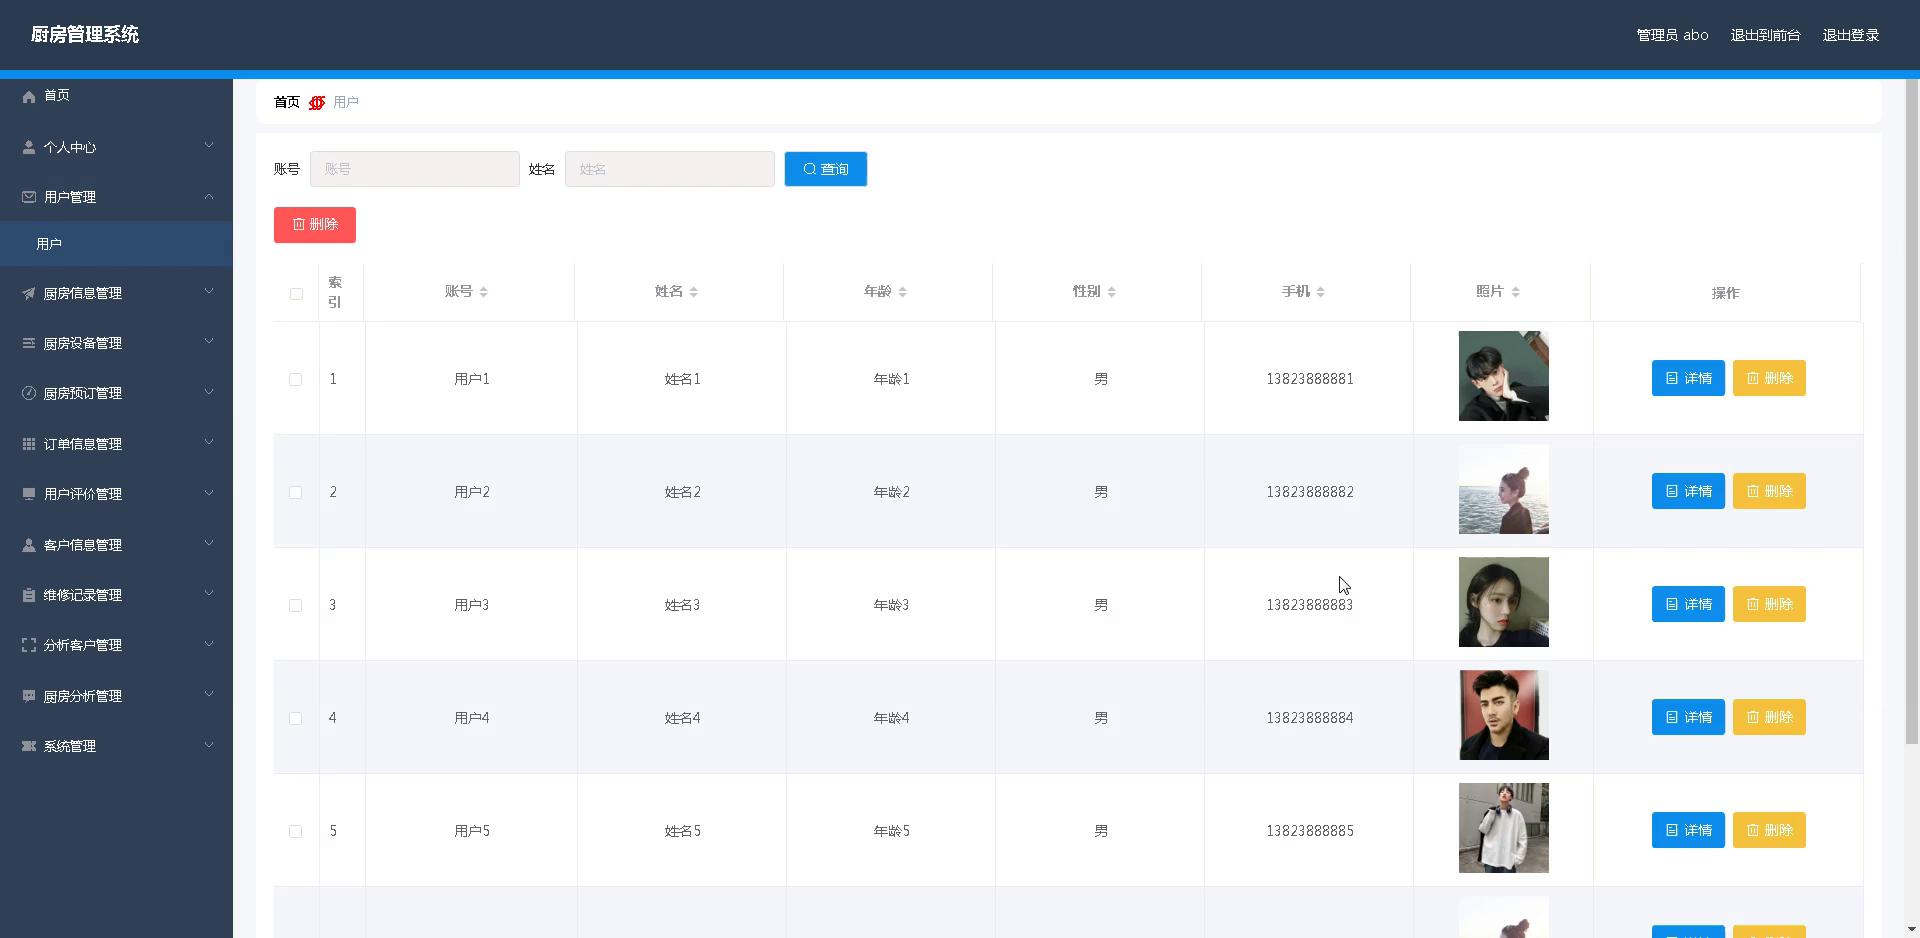This screenshot has width=1920, height=938.
Task: Sort by 性别 column arrows
Action: (x=1112, y=292)
